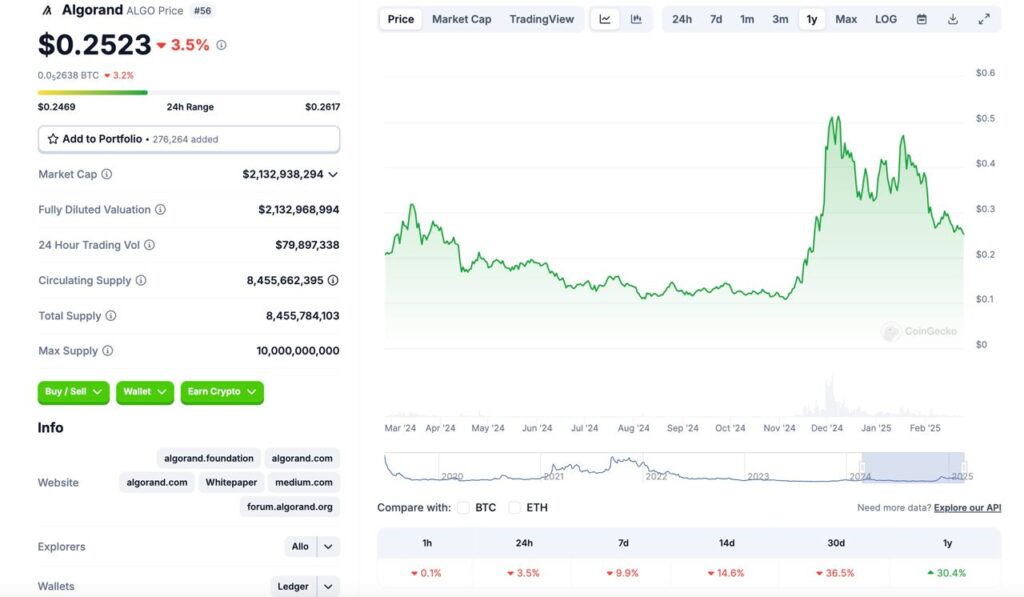Open the Earn Crypto dropdown
This screenshot has width=1024, height=597.
pos(222,392)
